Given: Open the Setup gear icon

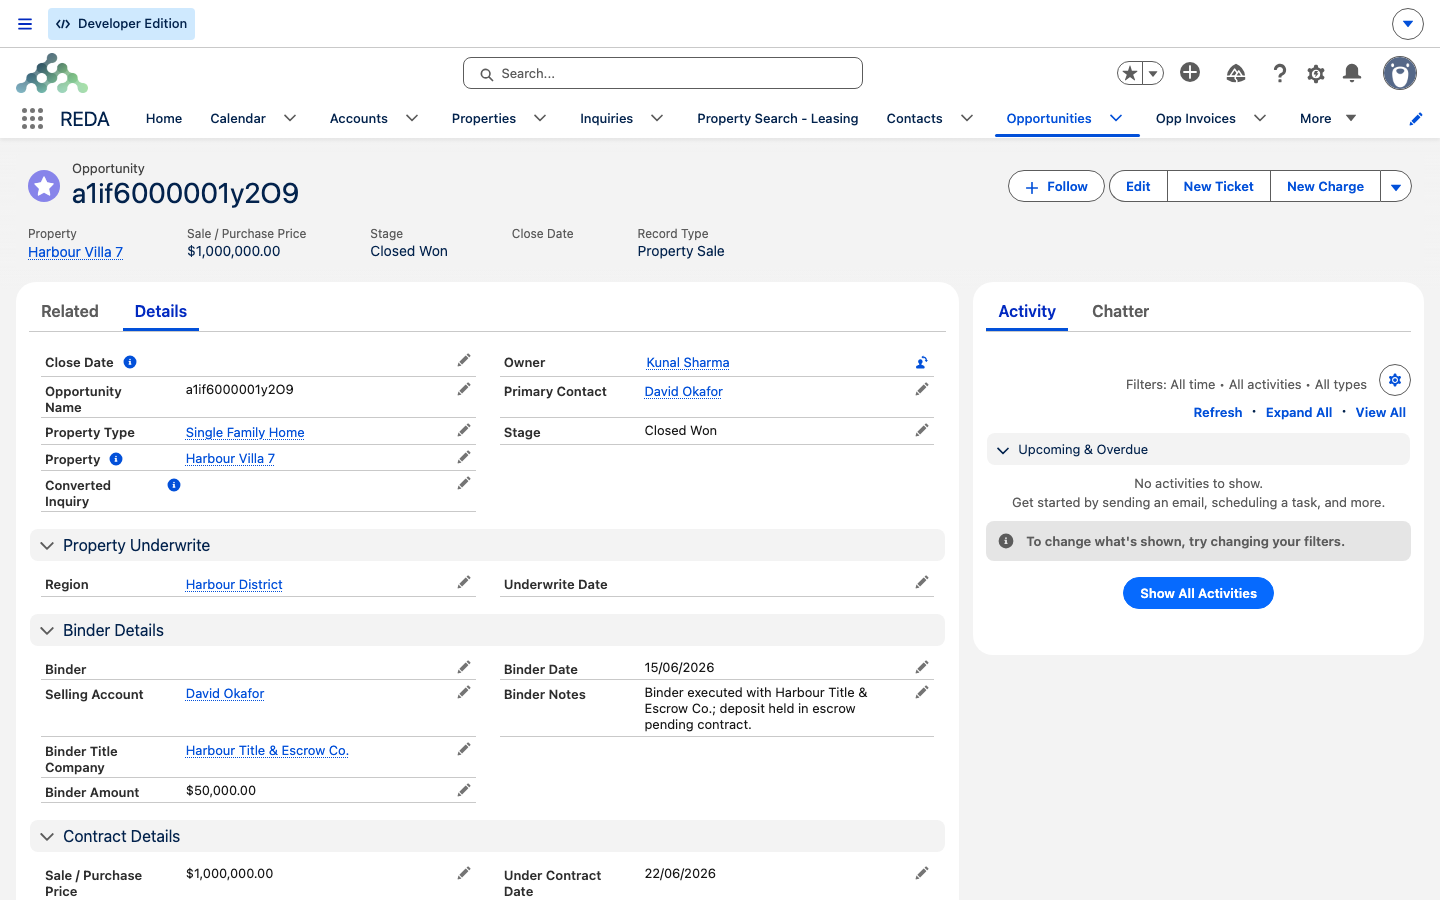Looking at the screenshot, I should pyautogui.click(x=1316, y=73).
